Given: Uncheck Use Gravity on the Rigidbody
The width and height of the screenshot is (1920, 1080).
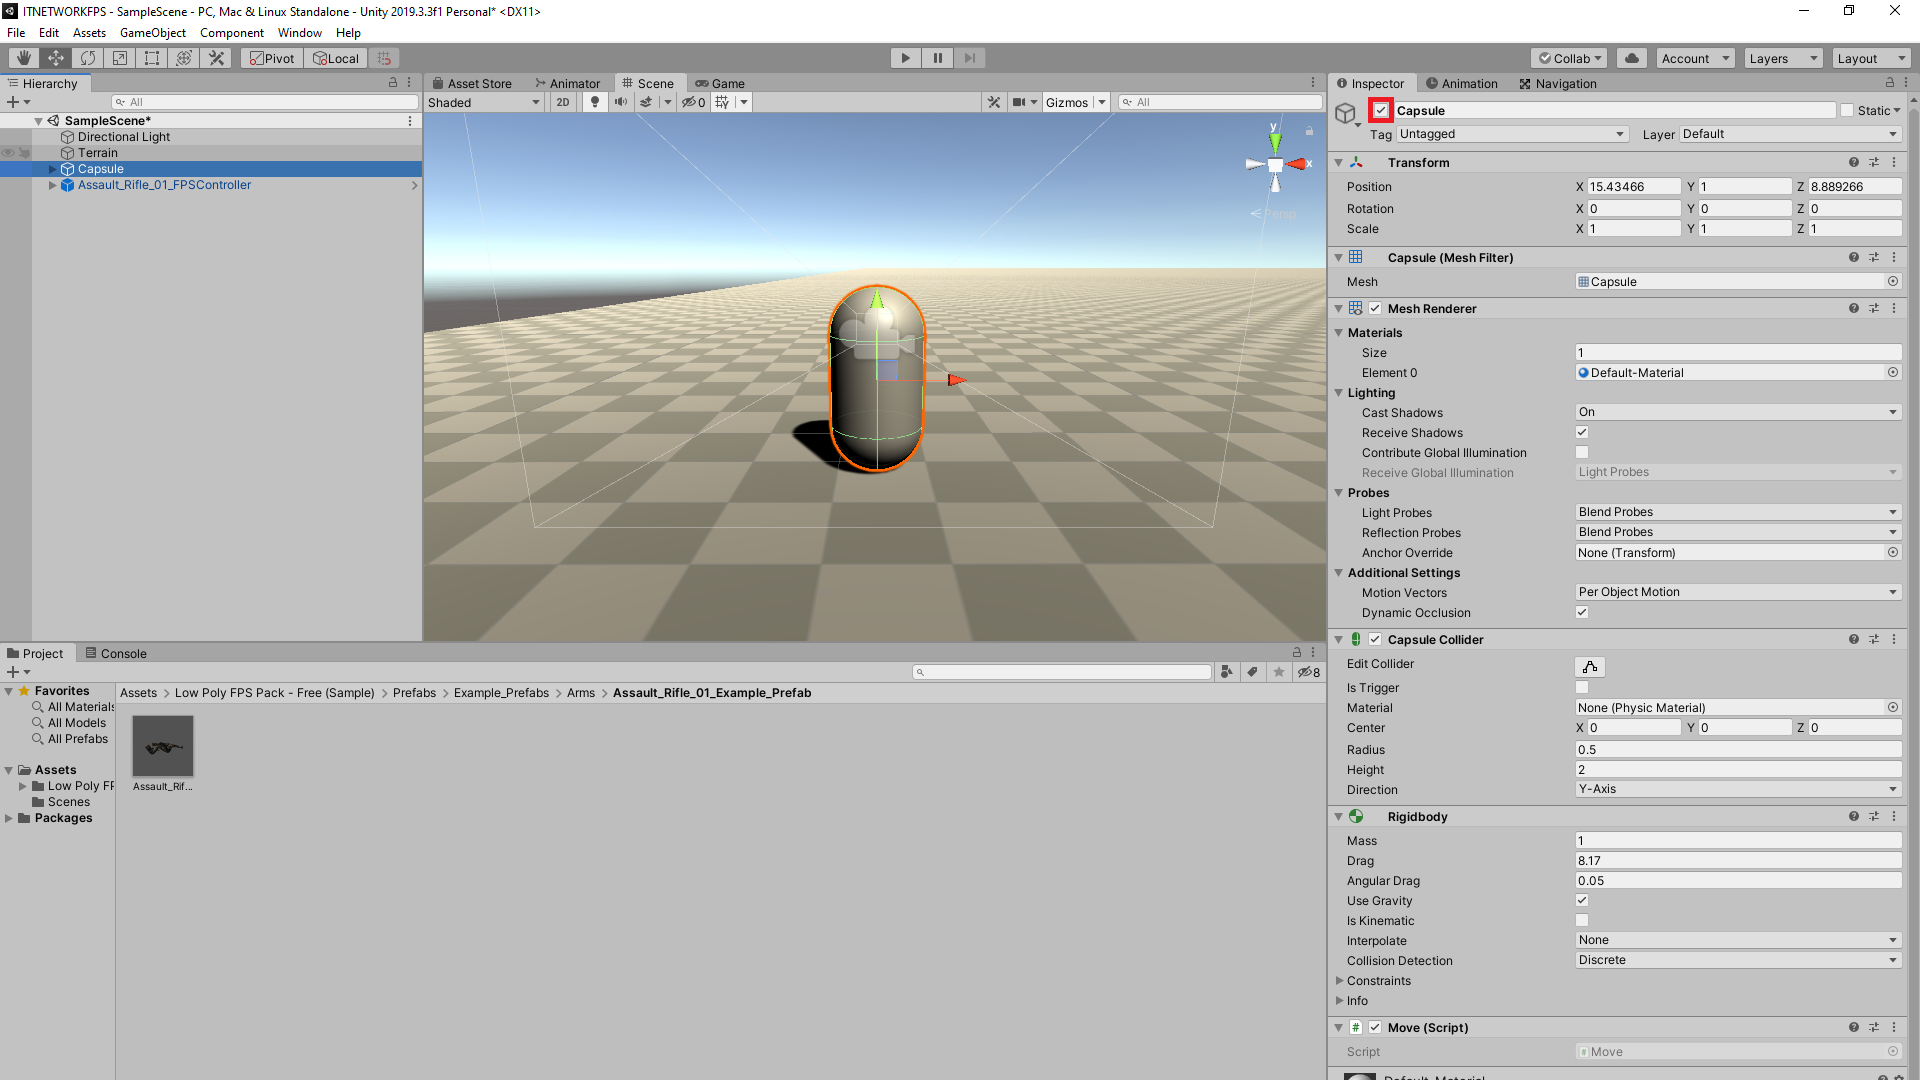Looking at the screenshot, I should coord(1582,900).
